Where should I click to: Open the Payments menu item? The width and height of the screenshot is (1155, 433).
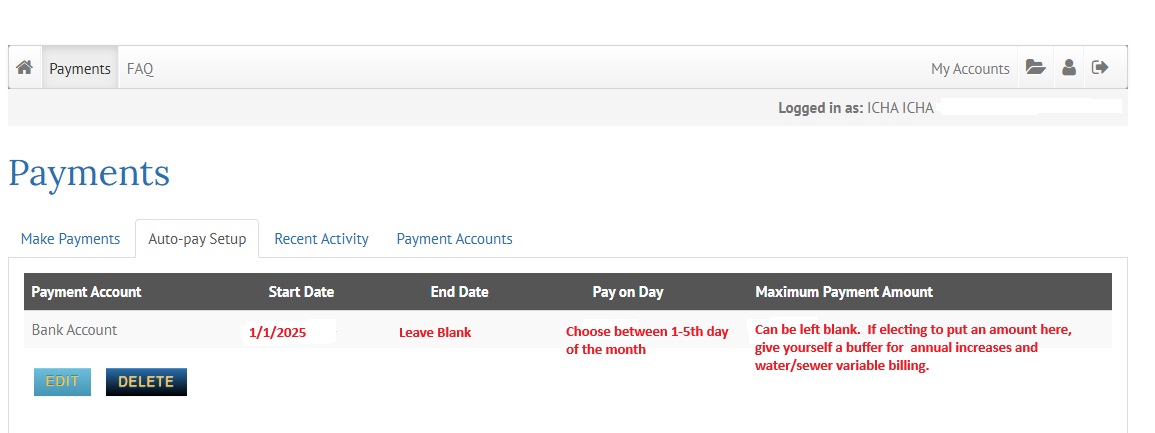[x=80, y=69]
